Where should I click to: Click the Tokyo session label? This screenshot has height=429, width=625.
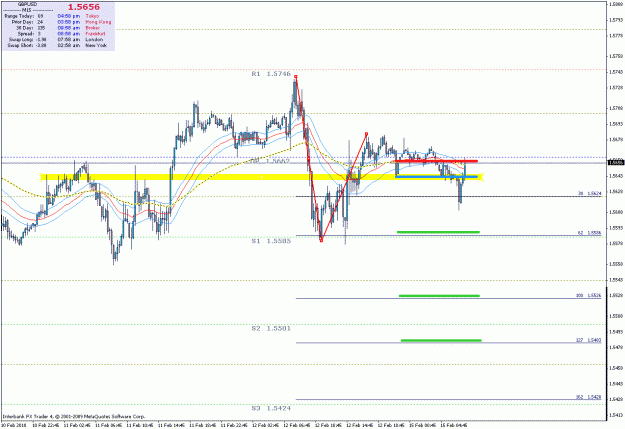pos(92,16)
